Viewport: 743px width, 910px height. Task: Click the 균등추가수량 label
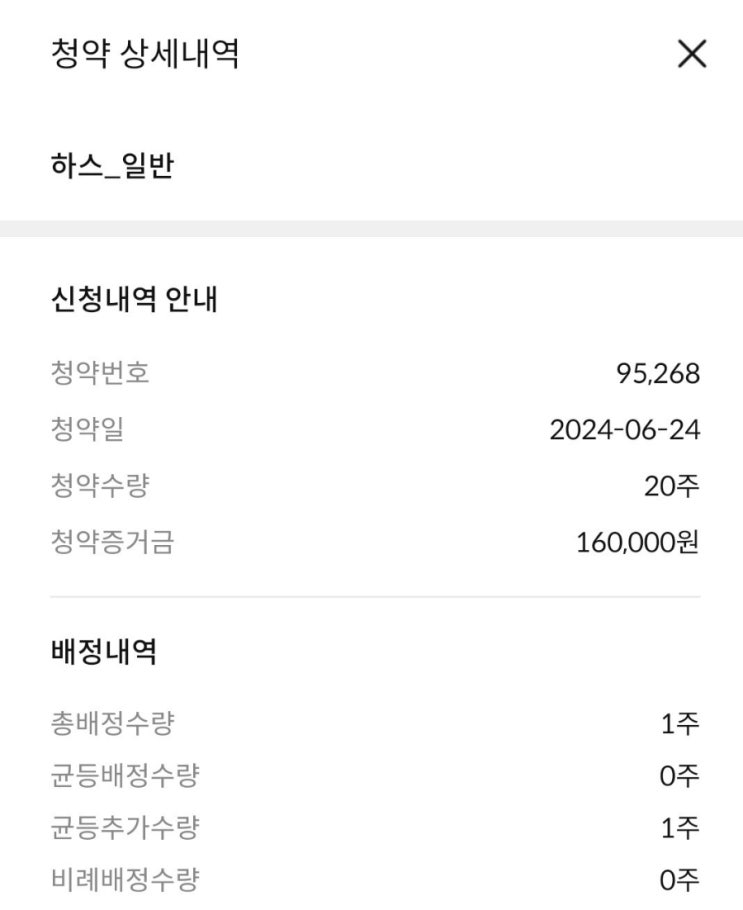pyautogui.click(x=125, y=827)
